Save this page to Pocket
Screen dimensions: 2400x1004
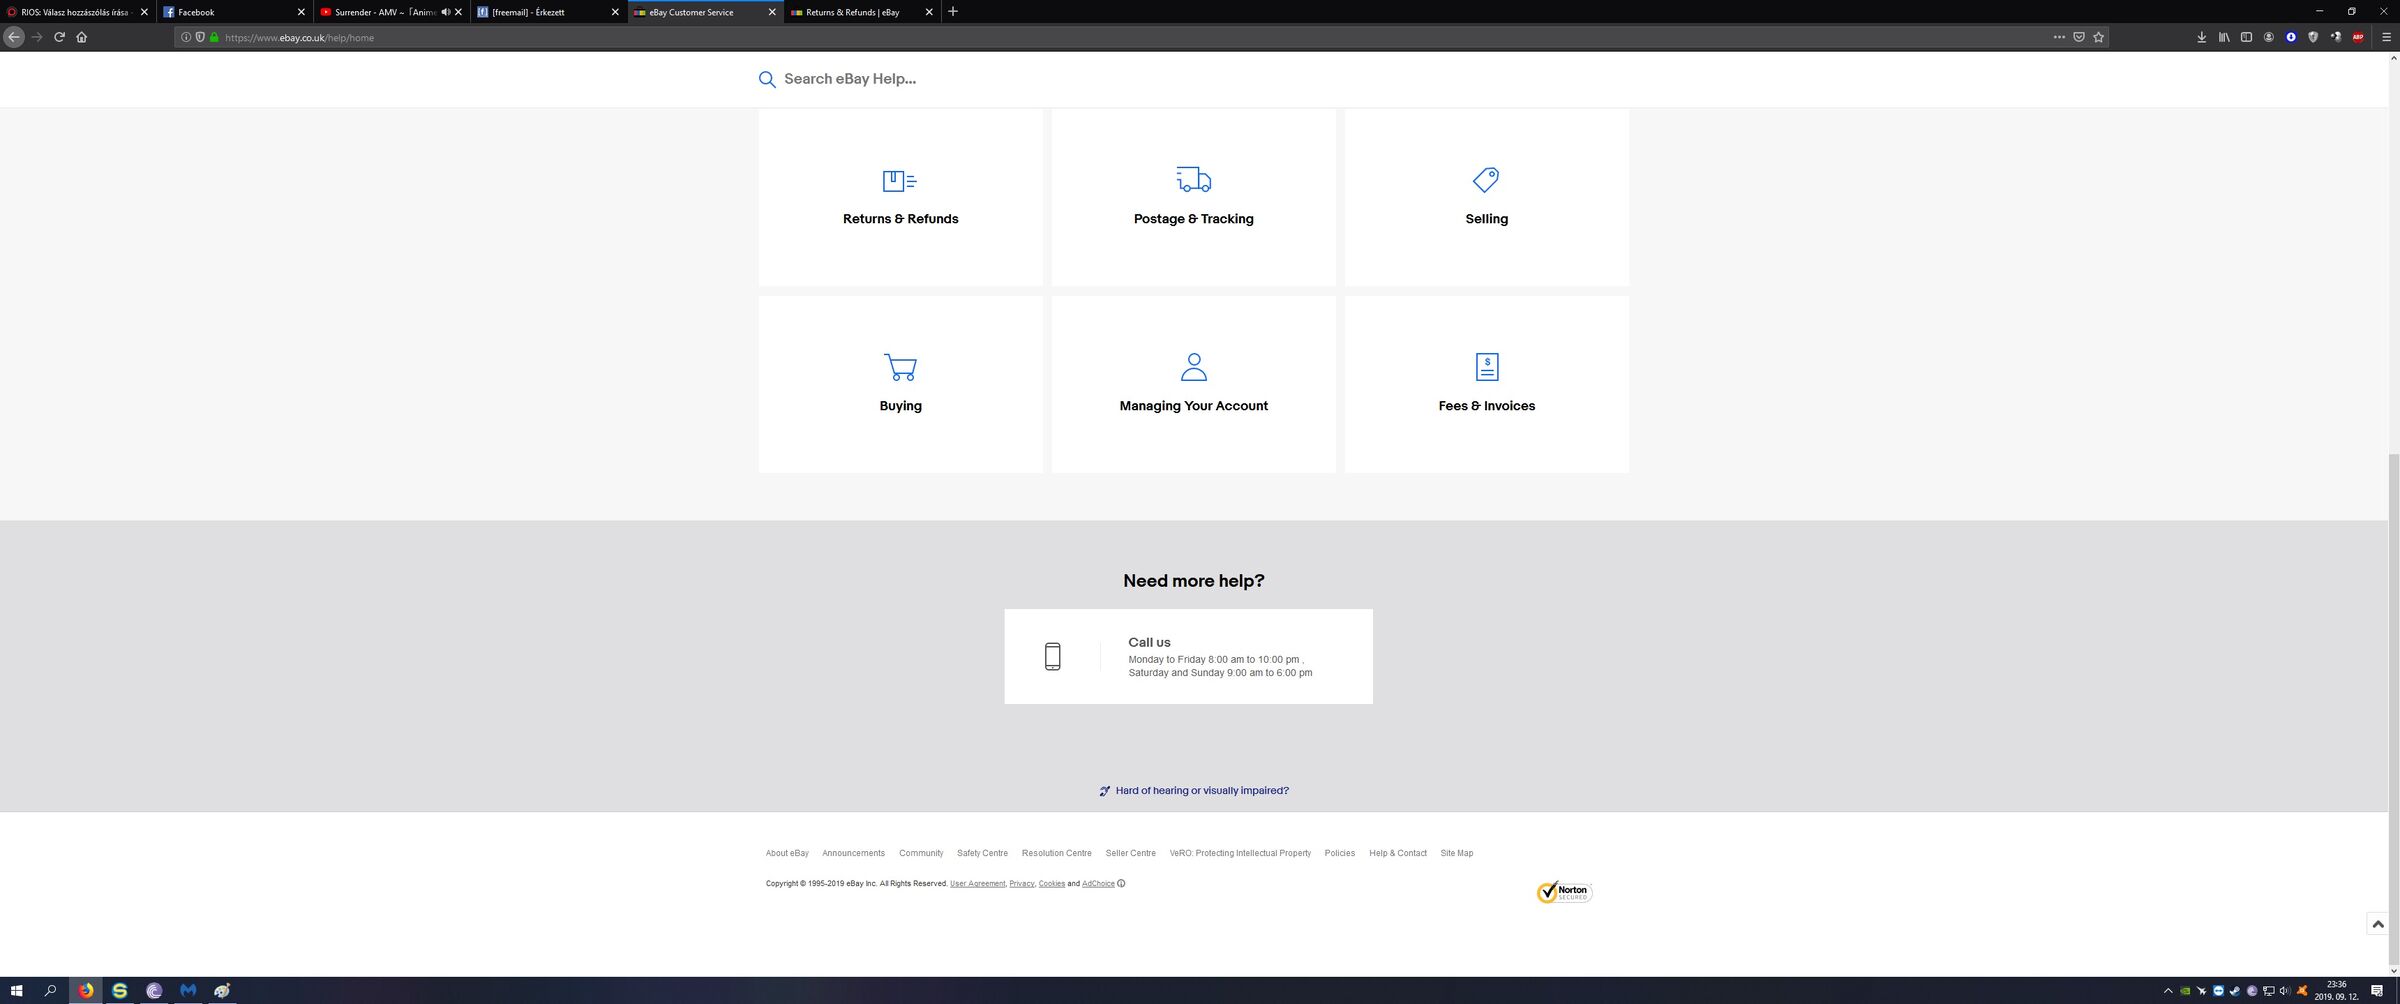point(2079,37)
